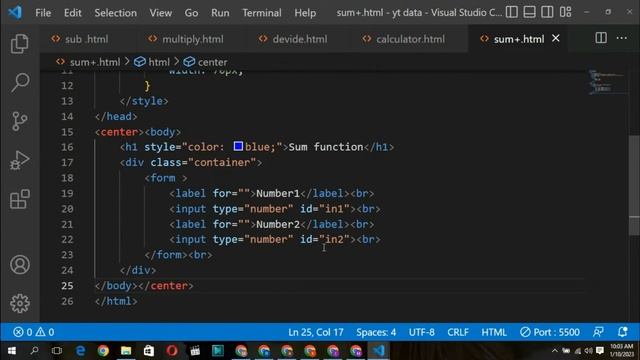Split the editor to the right
This screenshot has width=640, height=360.
tap(601, 38)
